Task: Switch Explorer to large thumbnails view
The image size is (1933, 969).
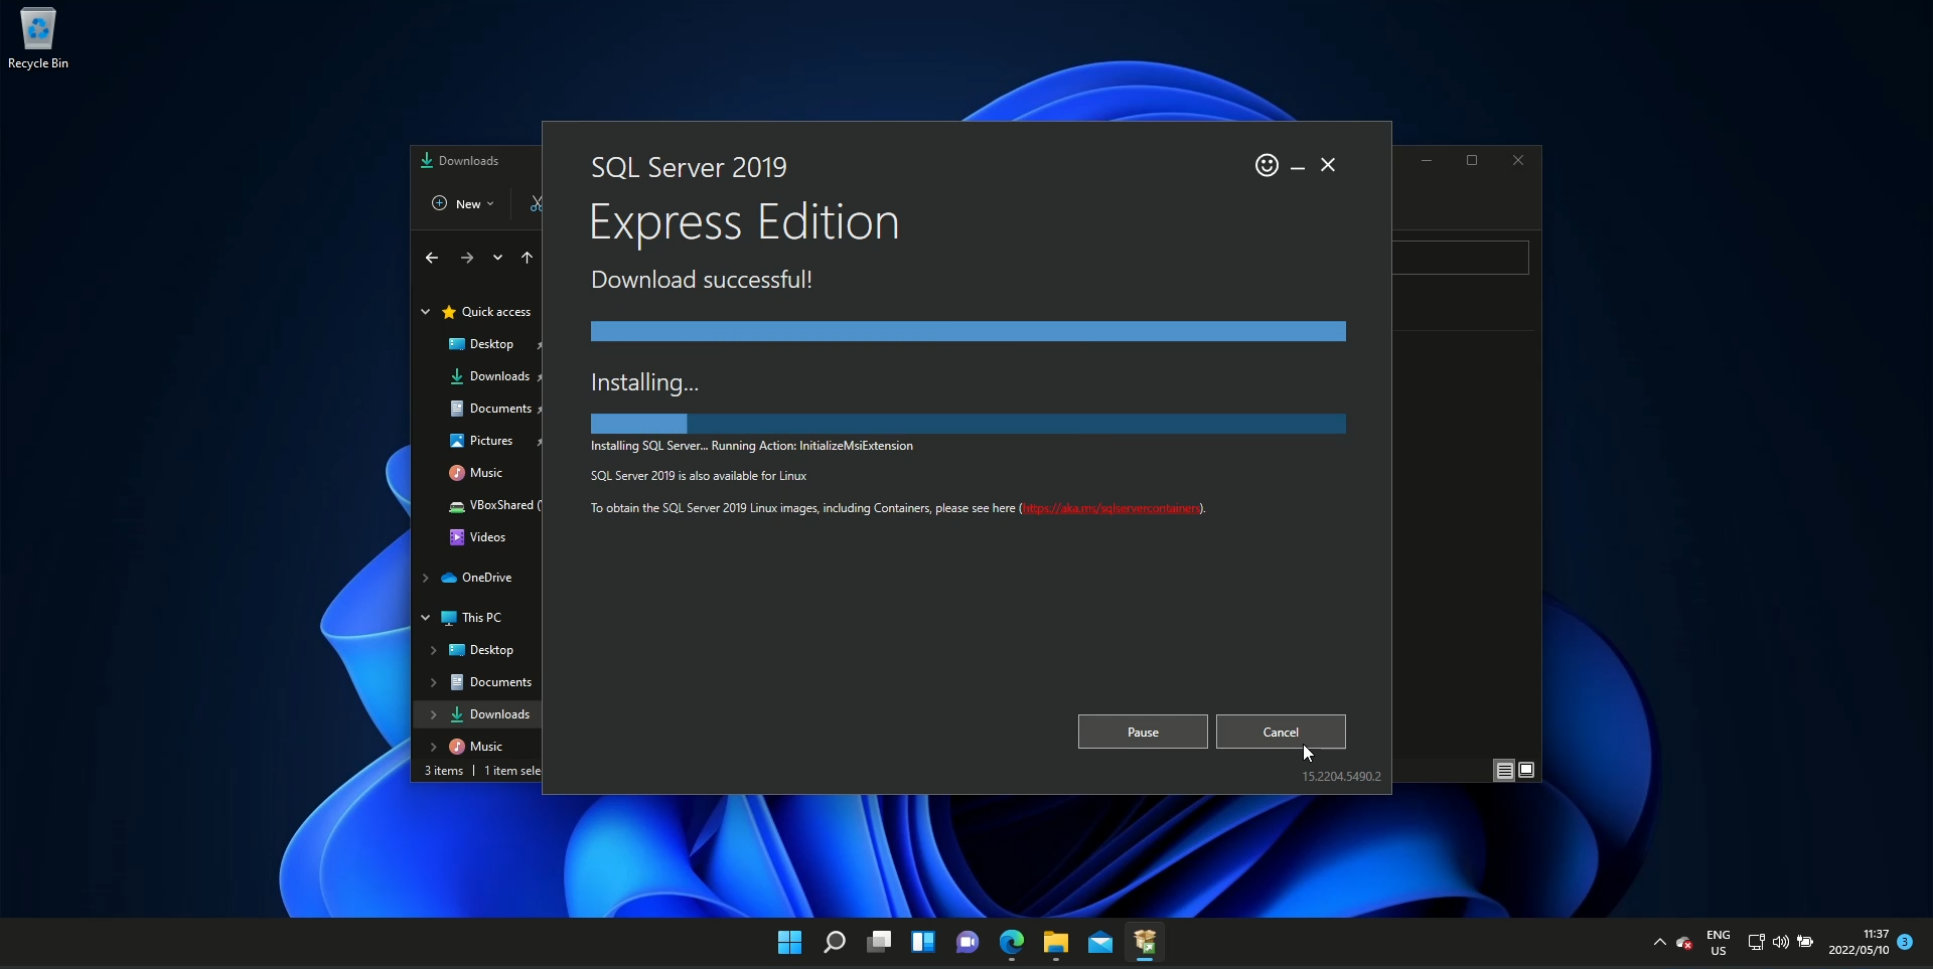Action: click(1526, 770)
